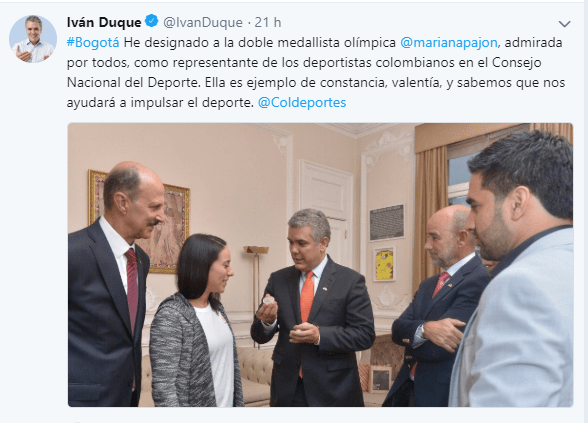Screen dimensions: 588x423
Task: Click the @IvanDuque handle
Action: click(x=203, y=22)
